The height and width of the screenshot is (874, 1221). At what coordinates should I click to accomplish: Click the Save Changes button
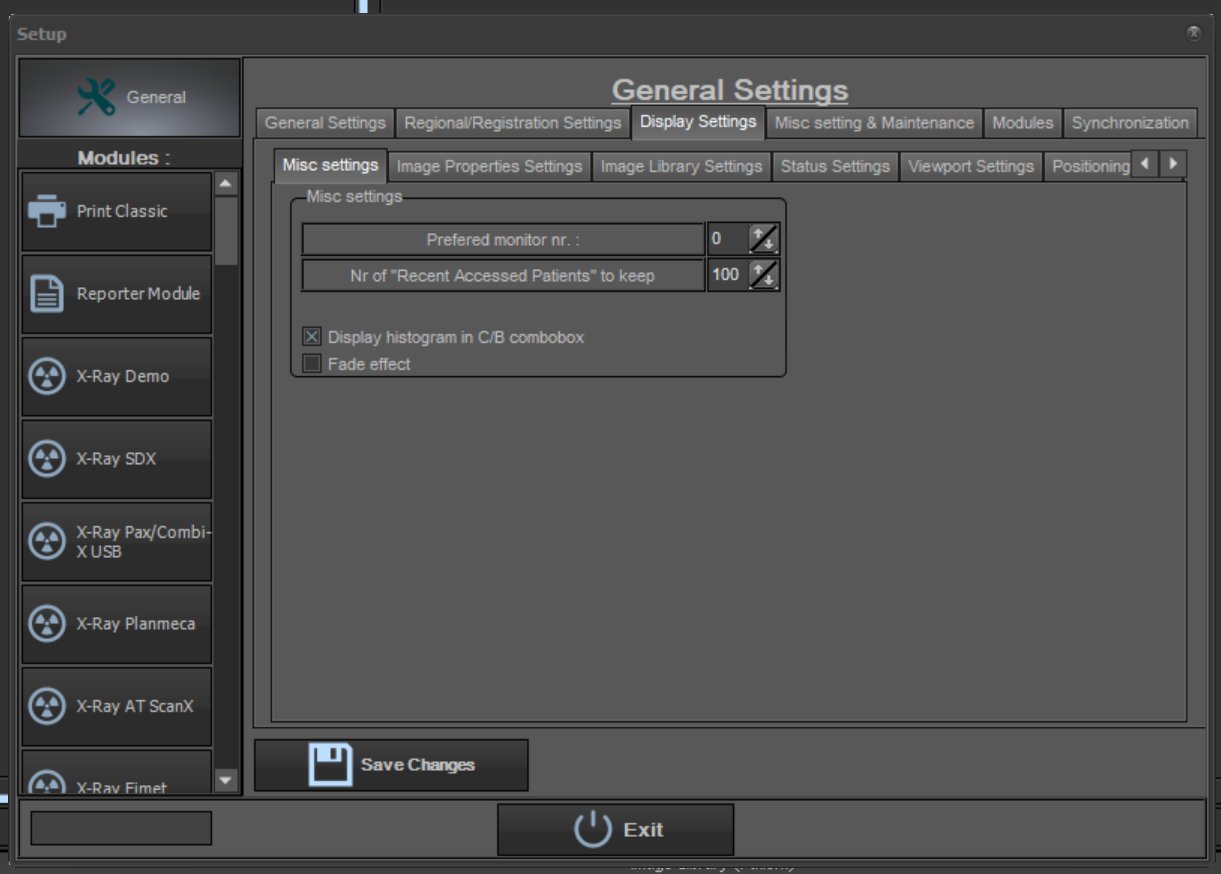tap(390, 763)
